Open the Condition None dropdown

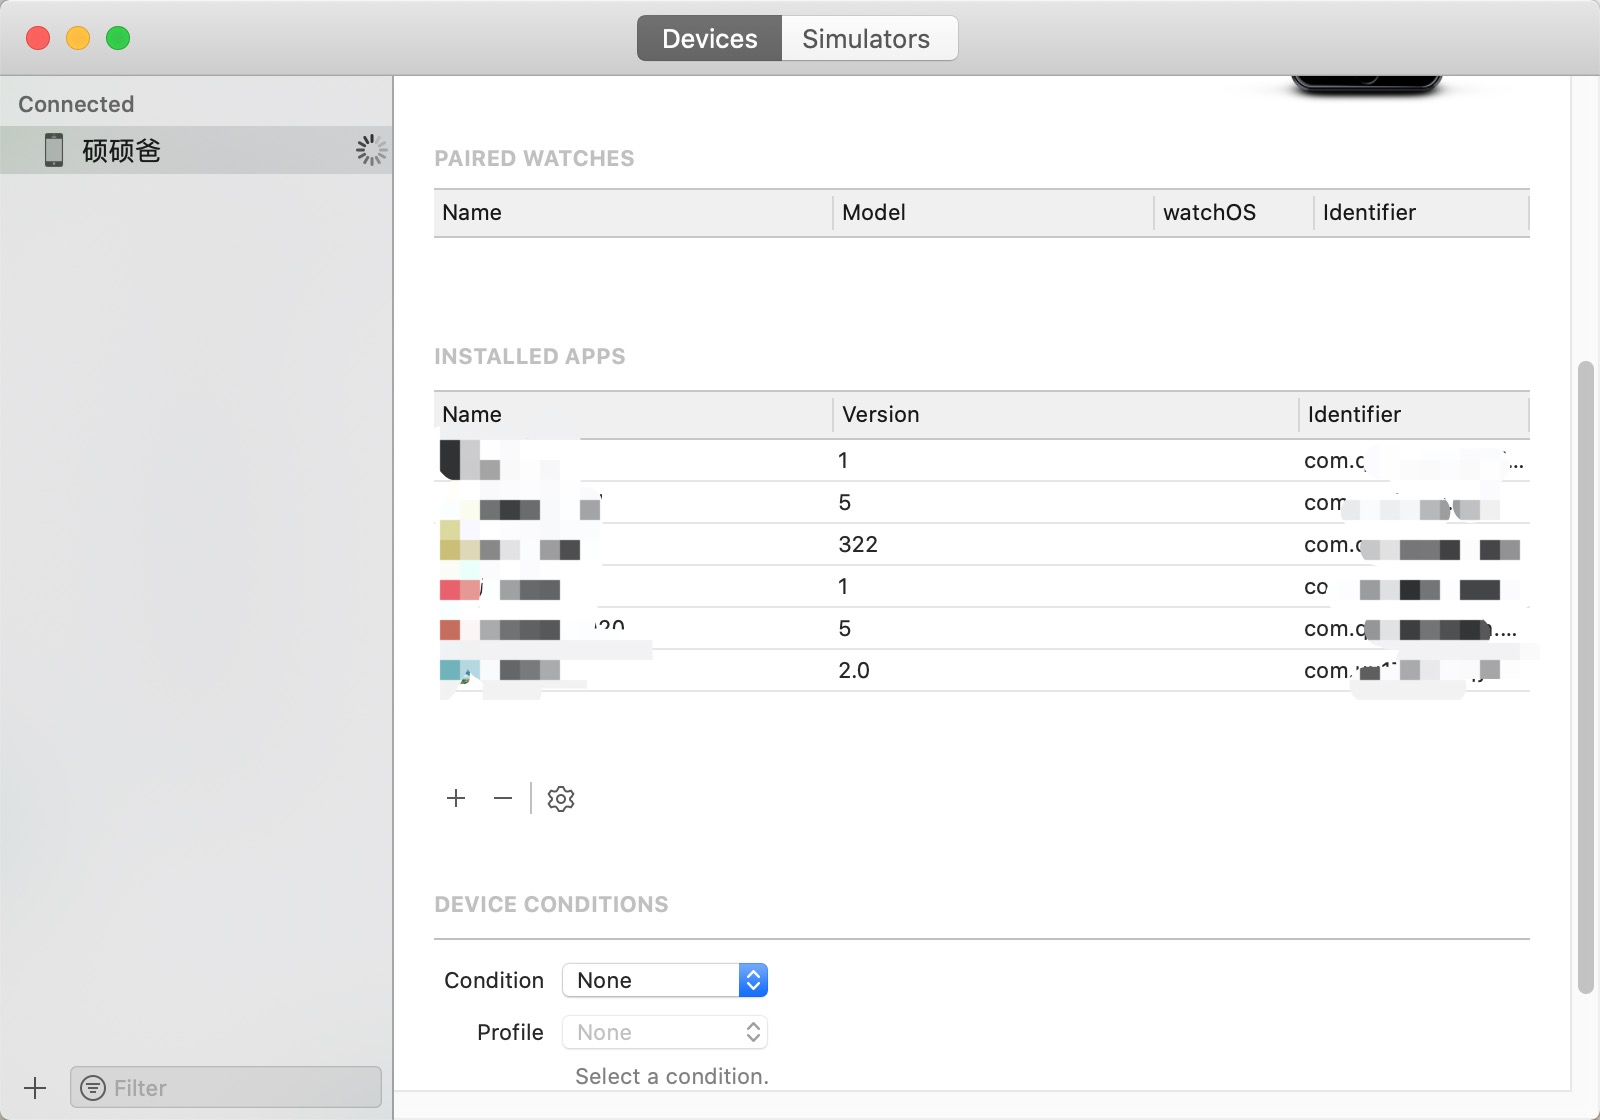(665, 980)
